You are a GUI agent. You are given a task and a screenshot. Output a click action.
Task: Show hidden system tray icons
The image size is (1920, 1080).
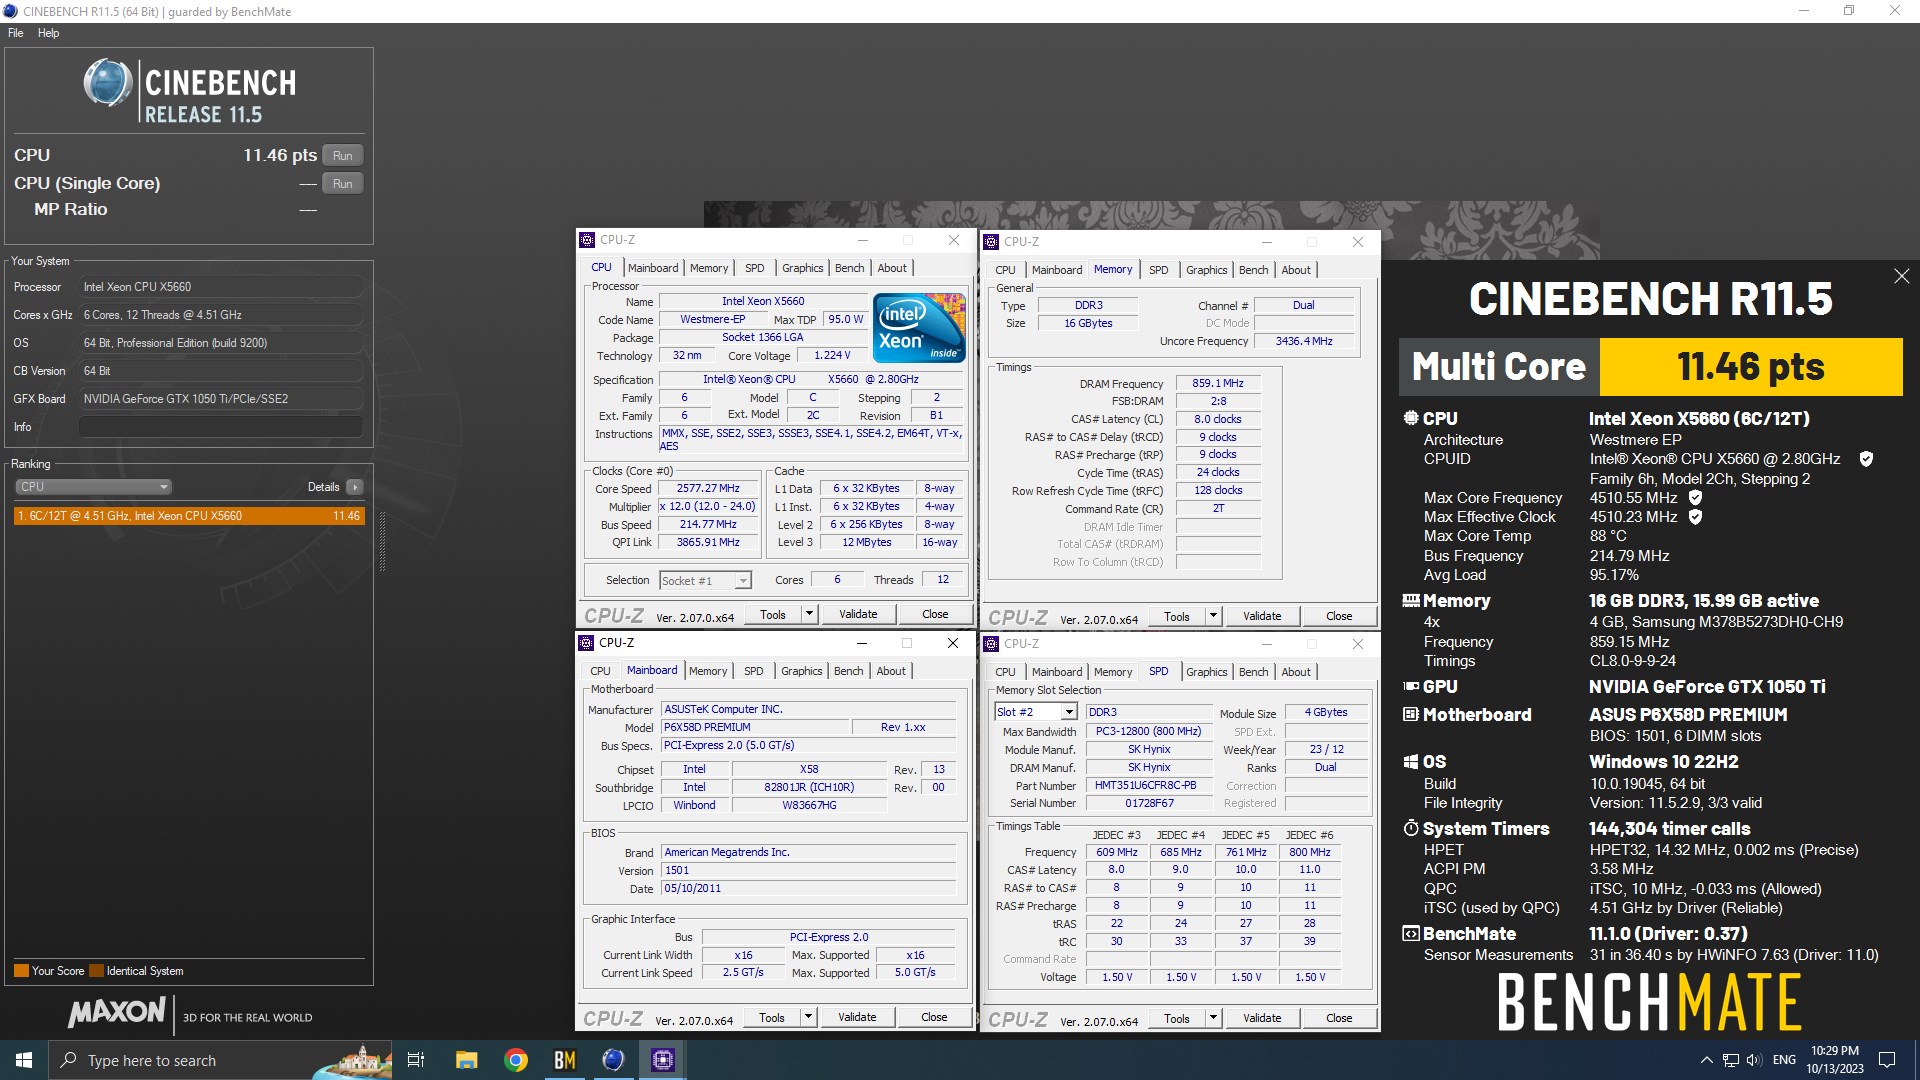pyautogui.click(x=1706, y=1060)
